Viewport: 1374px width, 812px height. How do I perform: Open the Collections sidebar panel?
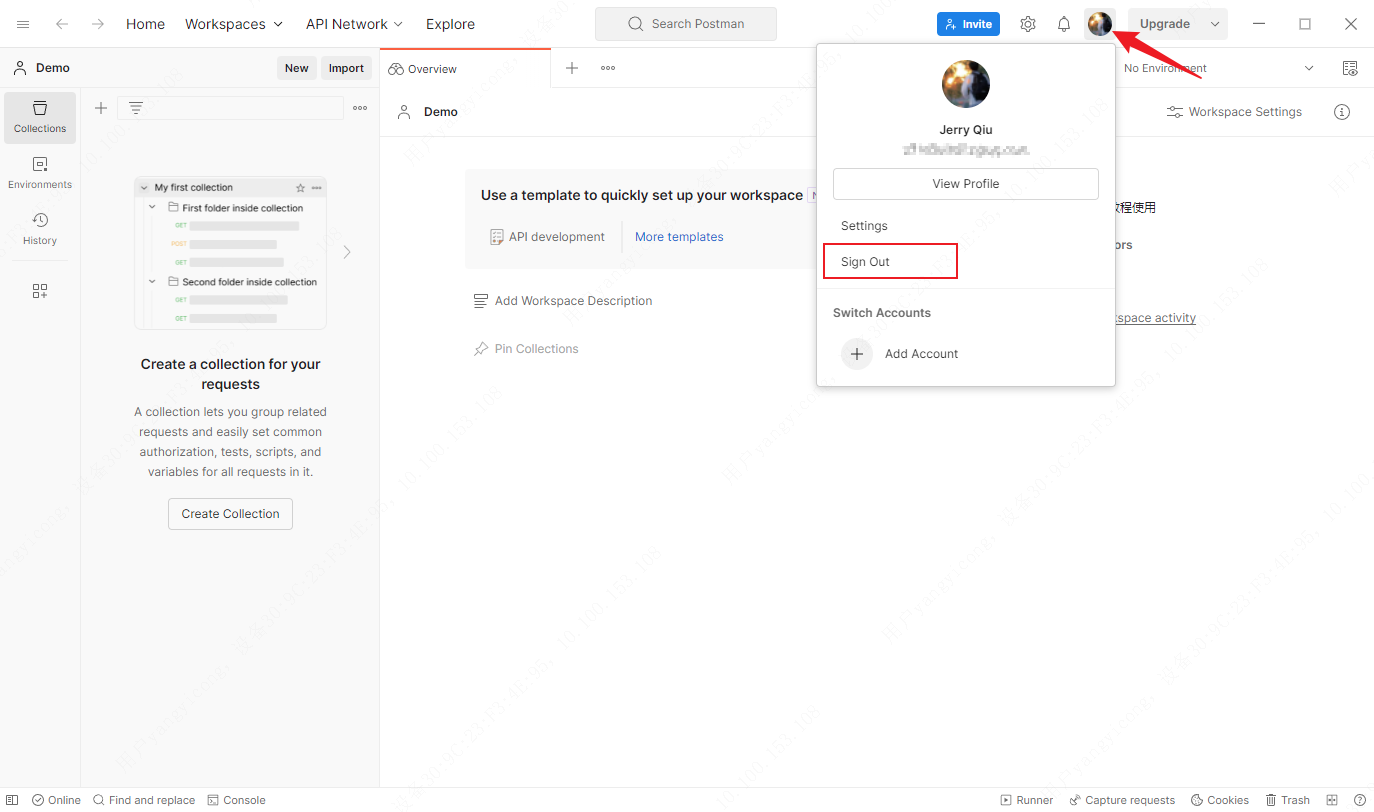click(x=40, y=117)
